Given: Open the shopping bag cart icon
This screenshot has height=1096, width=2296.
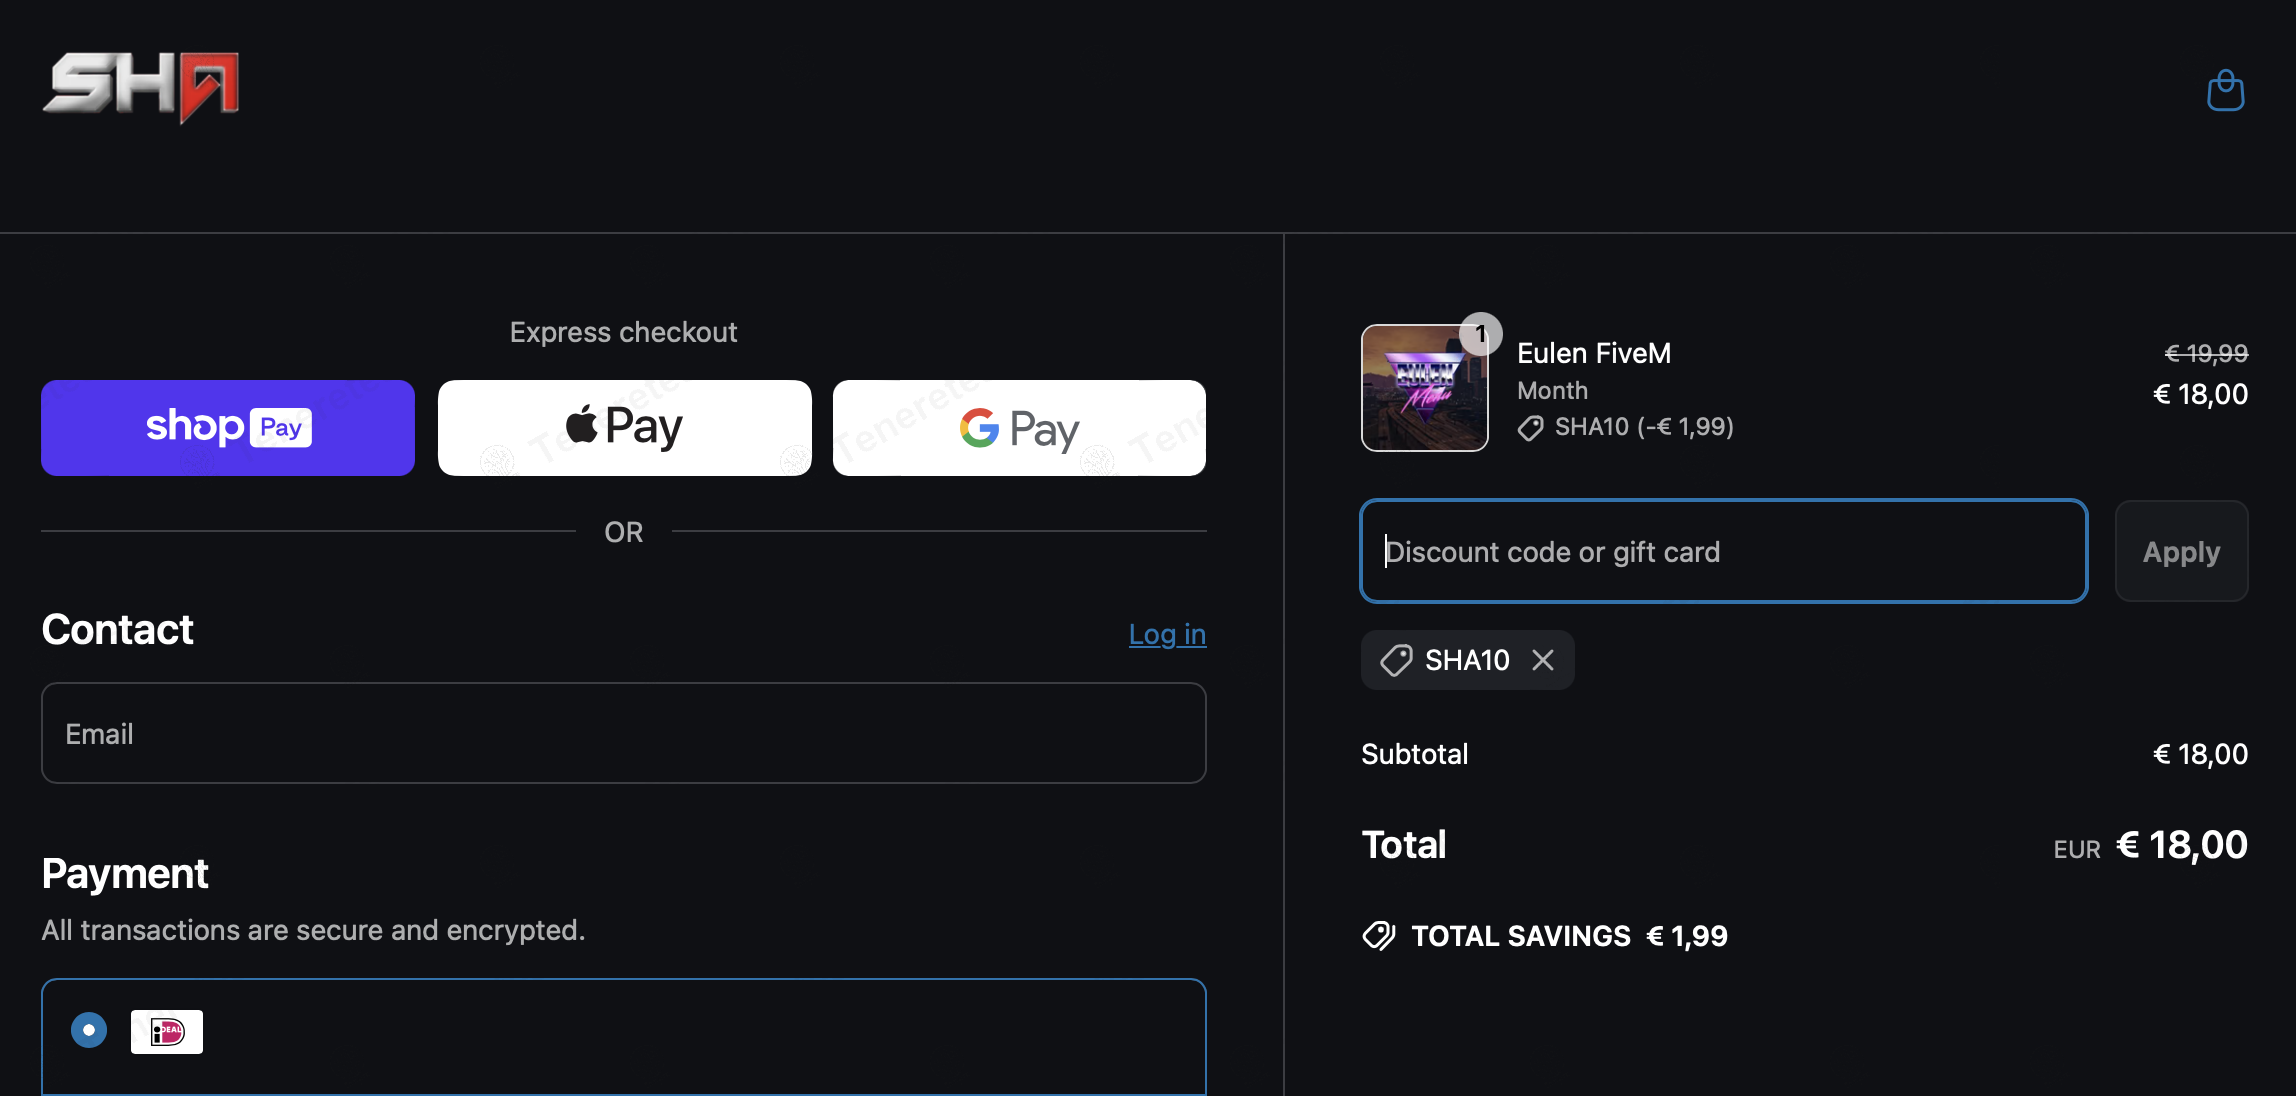Looking at the screenshot, I should (x=2225, y=91).
